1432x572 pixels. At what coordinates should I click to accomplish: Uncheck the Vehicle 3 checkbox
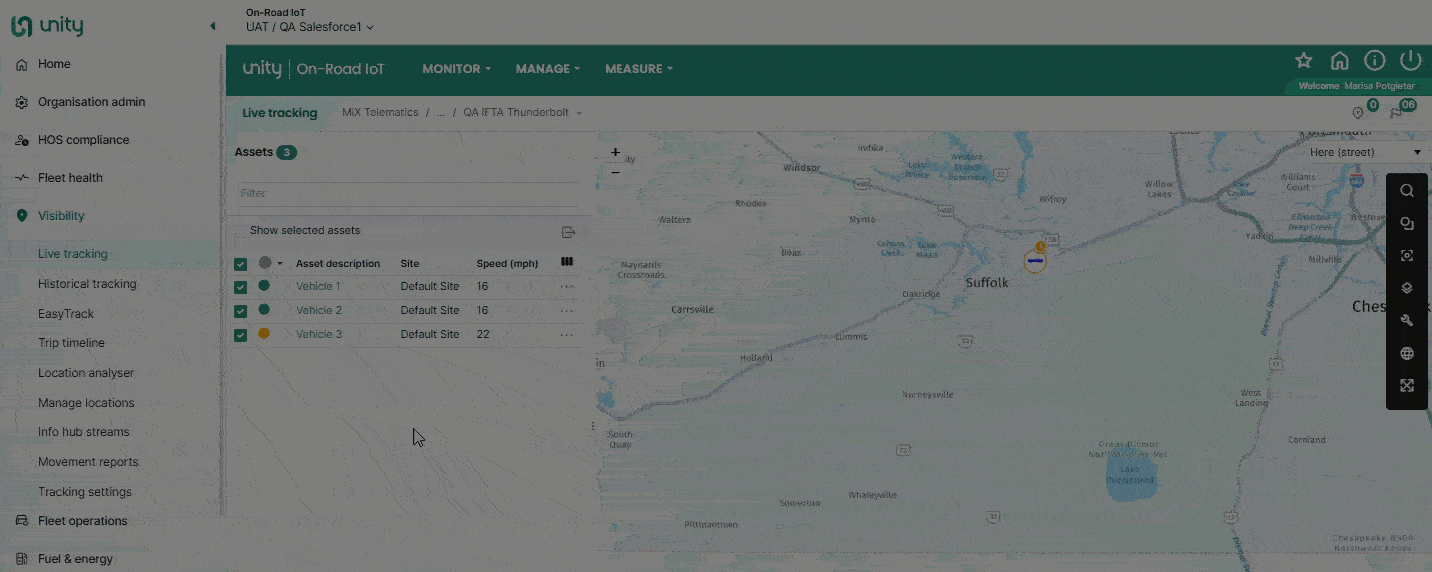pyautogui.click(x=240, y=335)
